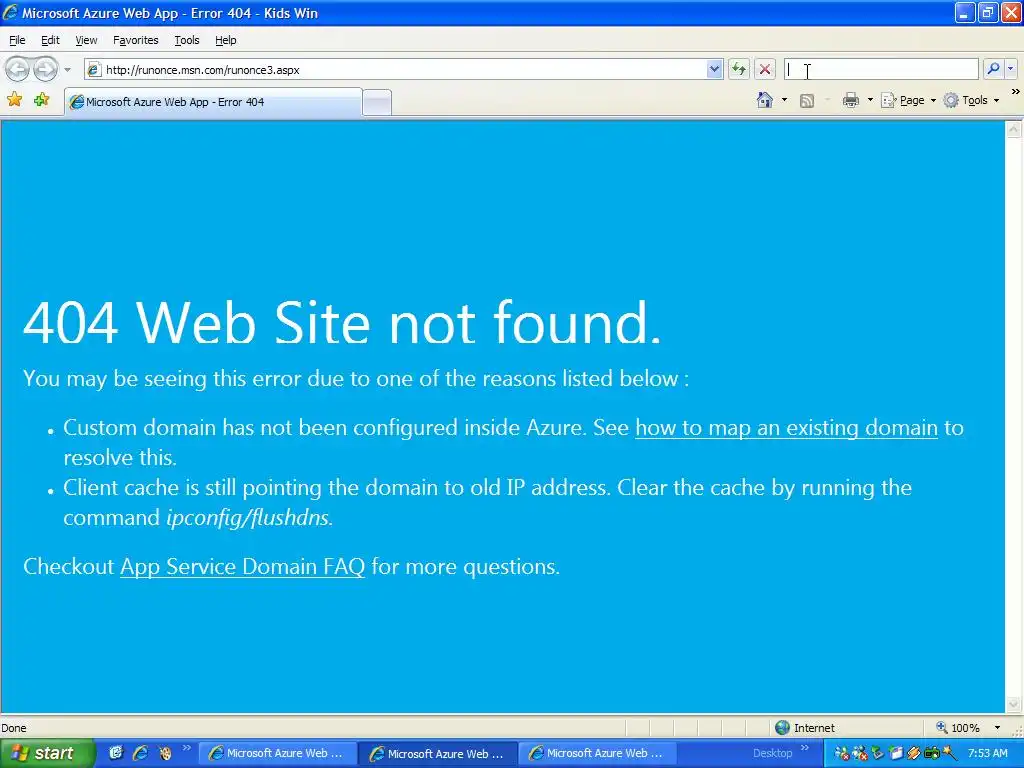Click the IE logo in the title bar

coord(10,12)
